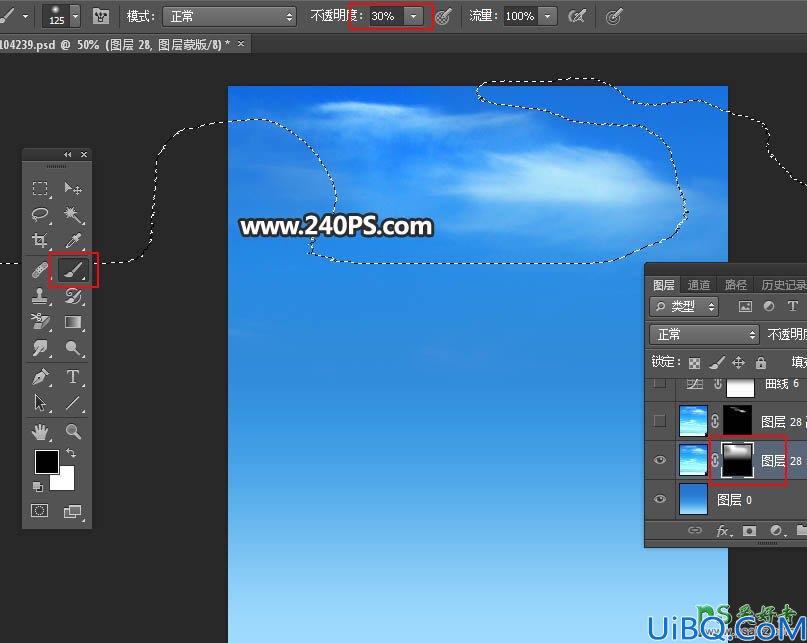807x643 pixels.
Task: Toggle the brush panel button
Action: (x=101, y=16)
